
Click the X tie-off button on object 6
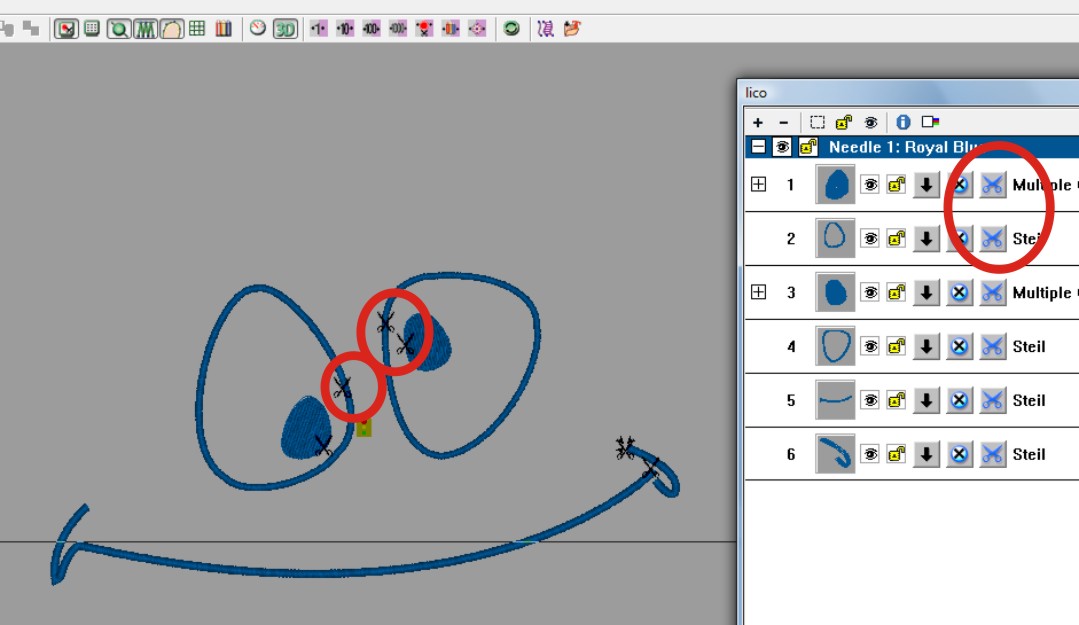point(959,454)
